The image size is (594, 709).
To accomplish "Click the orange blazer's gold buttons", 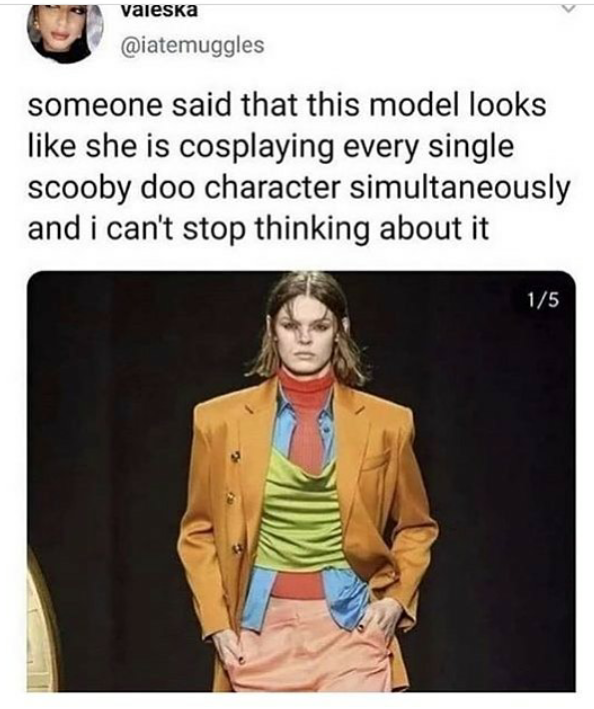I will [234, 501].
